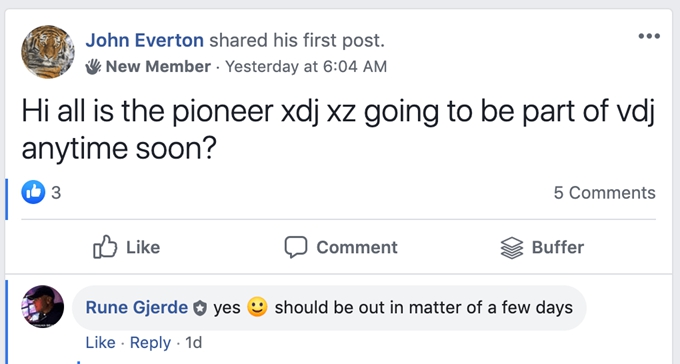Viewport: 680px width, 364px height.
Task: Like the post using the Like button
Action: tap(127, 247)
